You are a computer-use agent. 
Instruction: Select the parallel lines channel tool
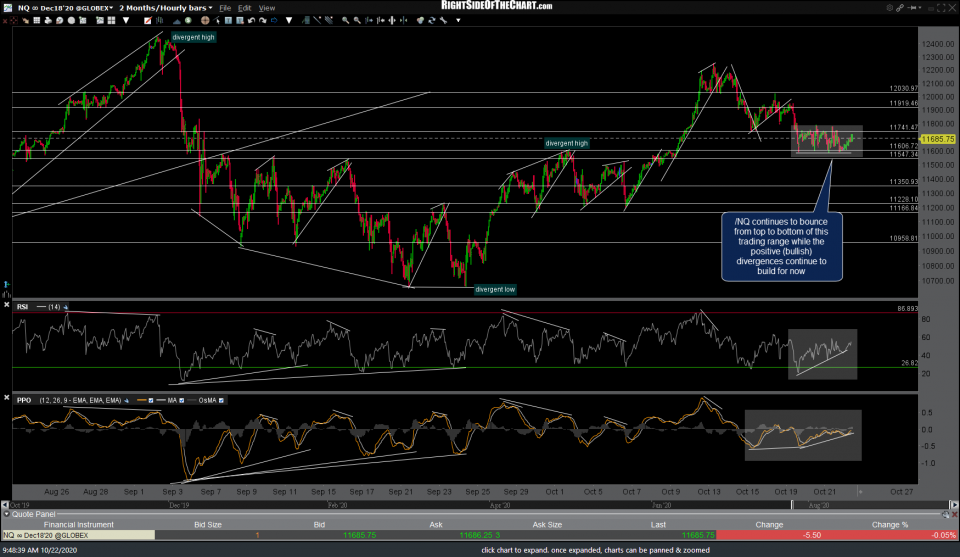tap(329, 20)
